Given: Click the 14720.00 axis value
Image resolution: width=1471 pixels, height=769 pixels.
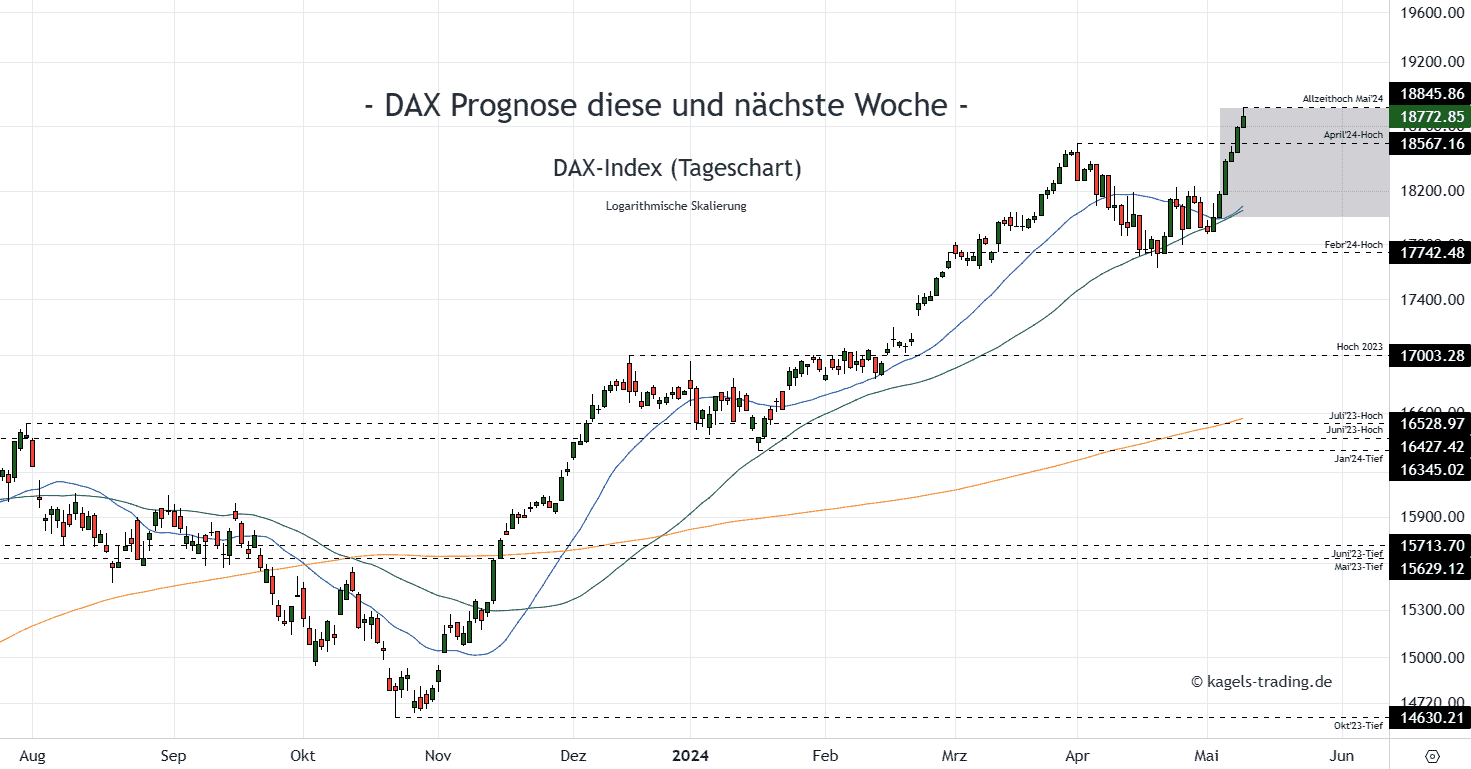Looking at the screenshot, I should coord(1433,702).
